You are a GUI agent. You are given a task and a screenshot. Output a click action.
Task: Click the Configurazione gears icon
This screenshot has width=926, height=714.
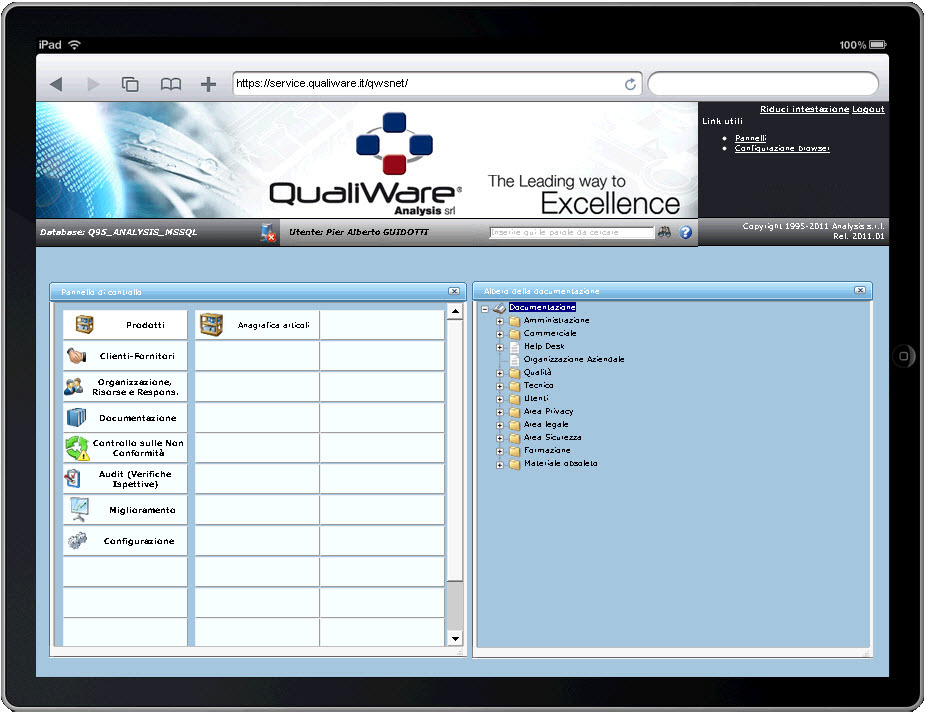click(77, 540)
